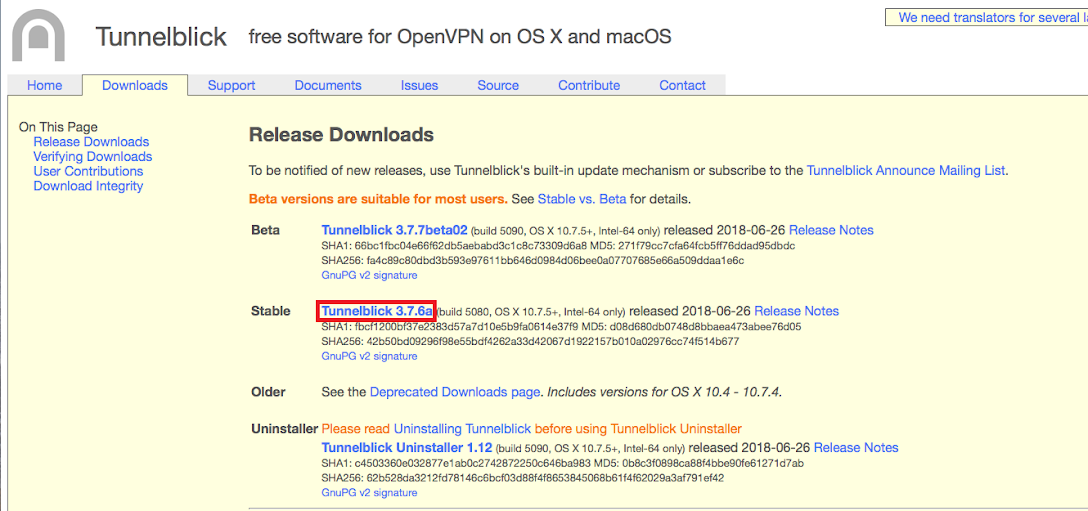Image resolution: width=1088 pixels, height=511 pixels.
Task: Open the Source tab
Action: 498,85
